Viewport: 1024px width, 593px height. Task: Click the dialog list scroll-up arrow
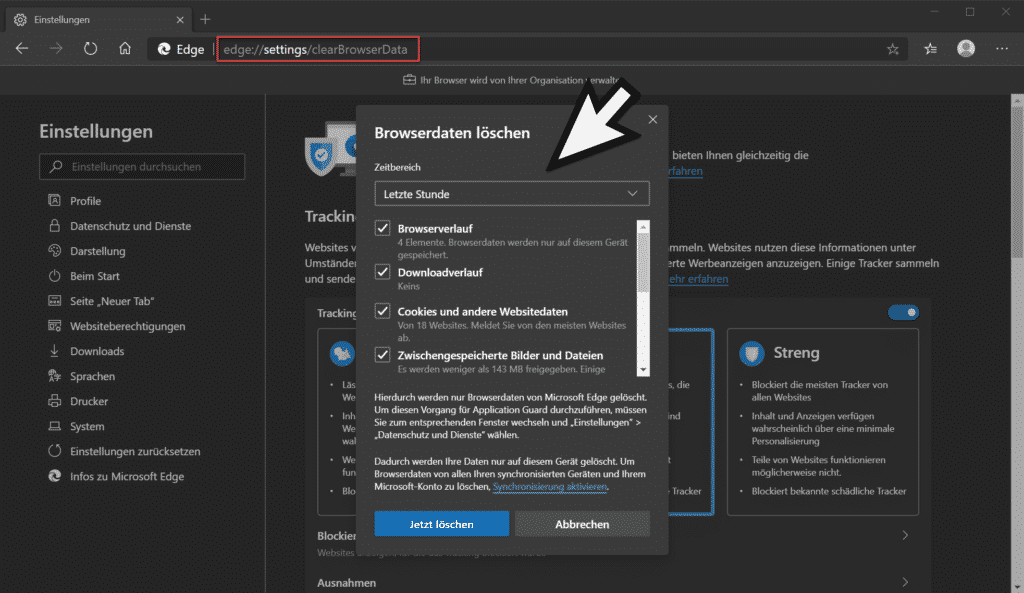tap(643, 227)
